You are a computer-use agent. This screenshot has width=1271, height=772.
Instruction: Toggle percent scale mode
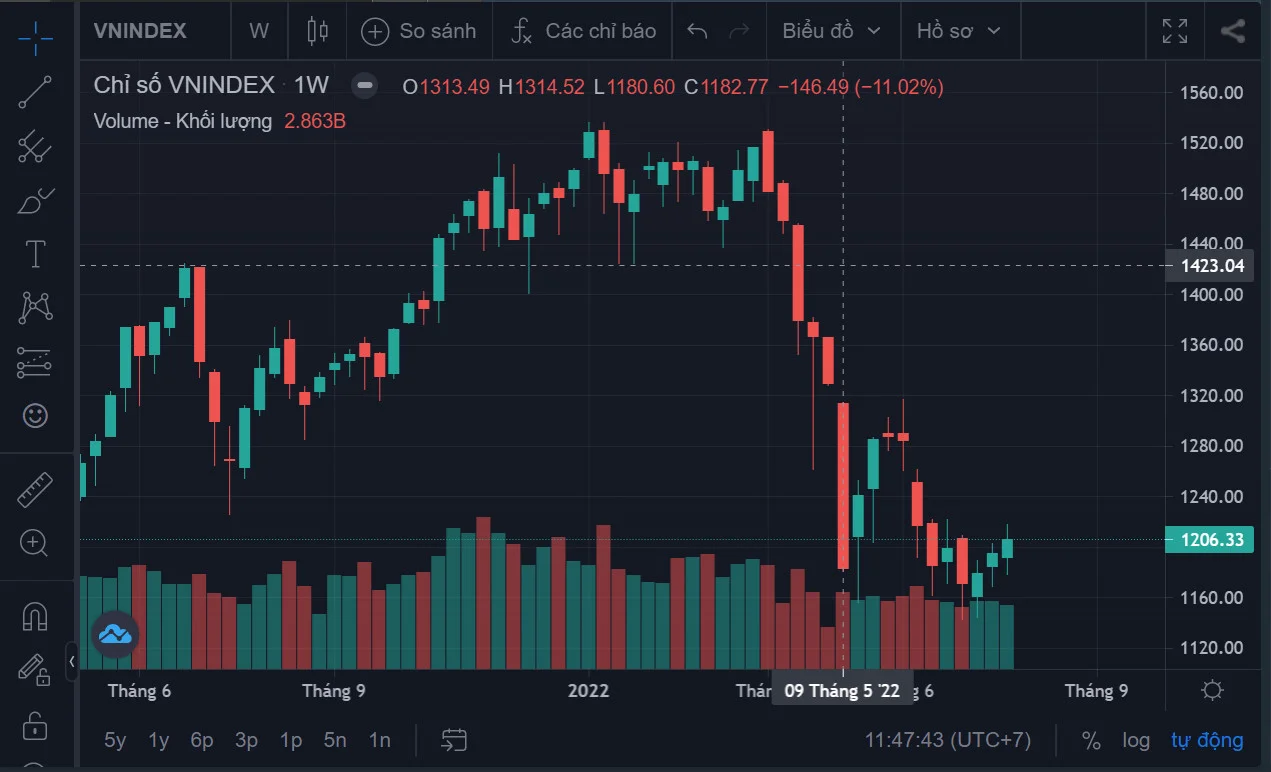click(1091, 741)
